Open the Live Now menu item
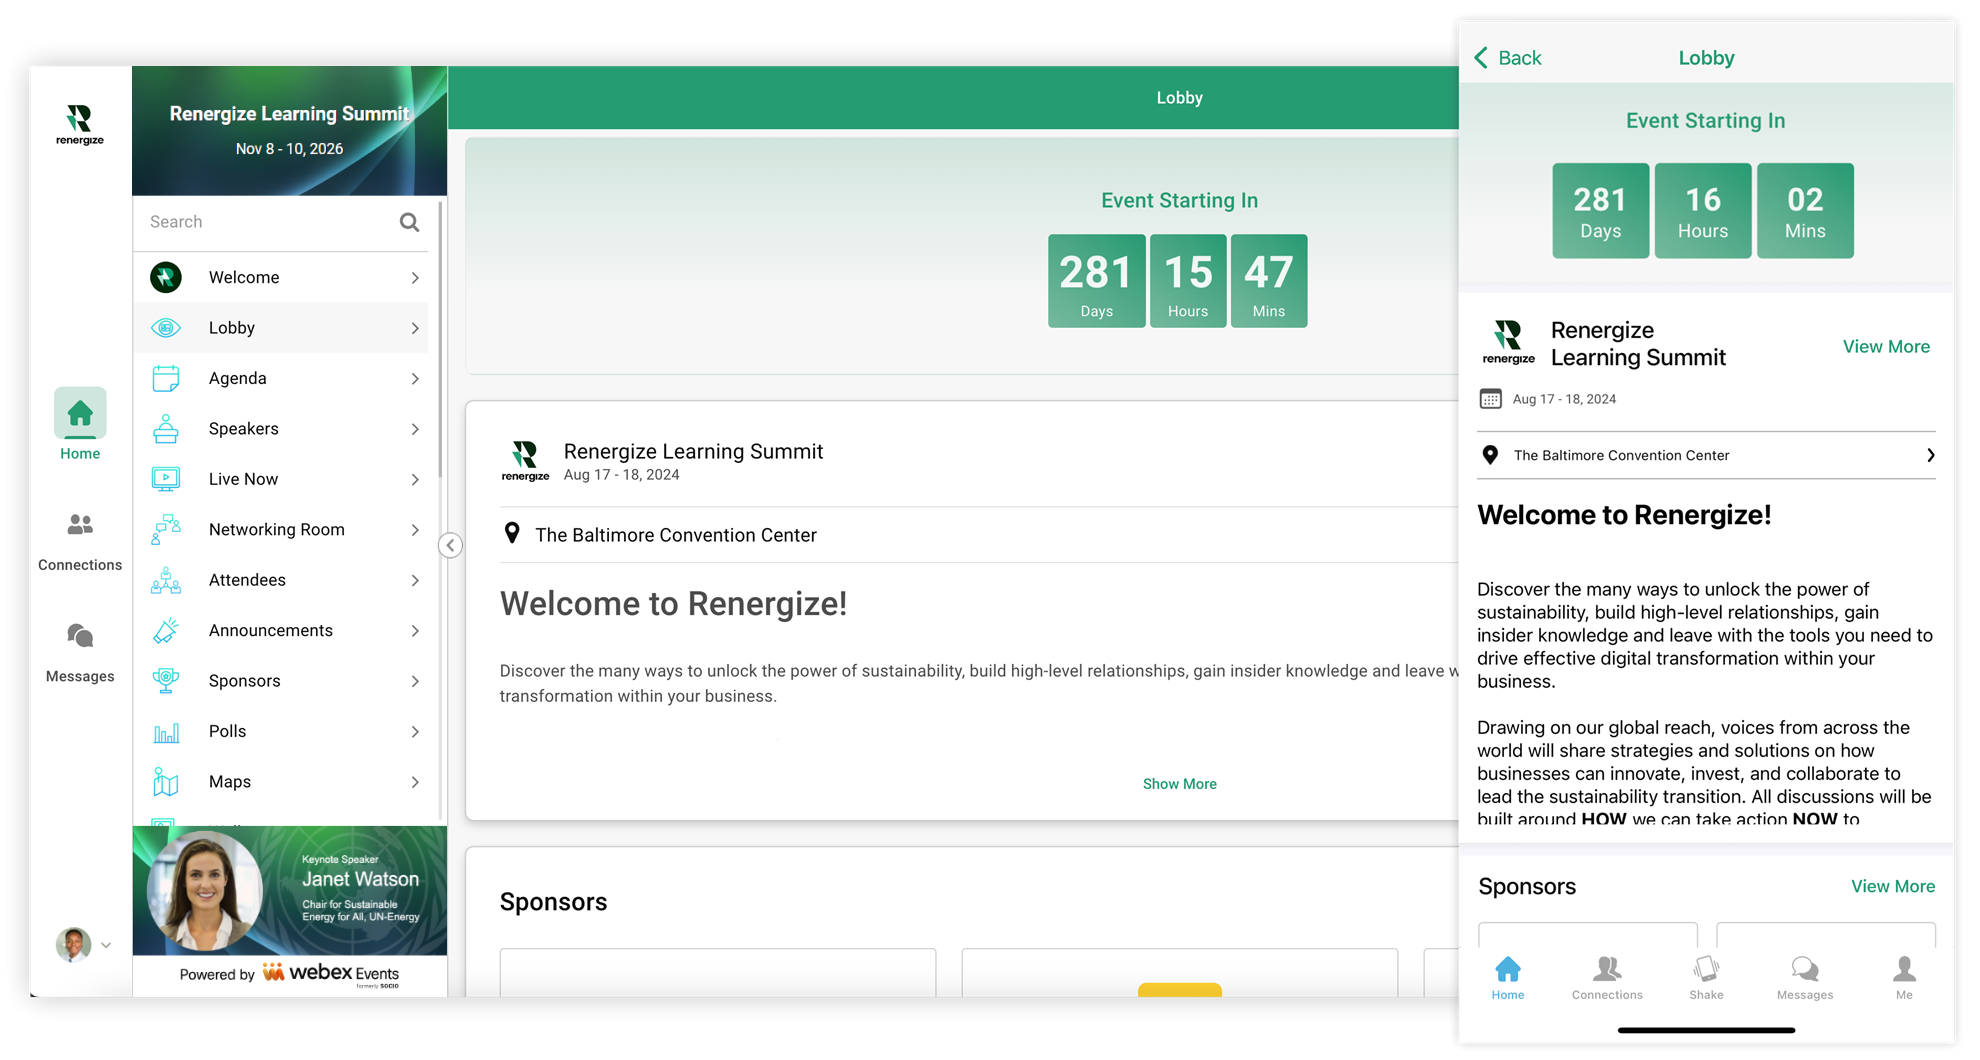 (281, 479)
